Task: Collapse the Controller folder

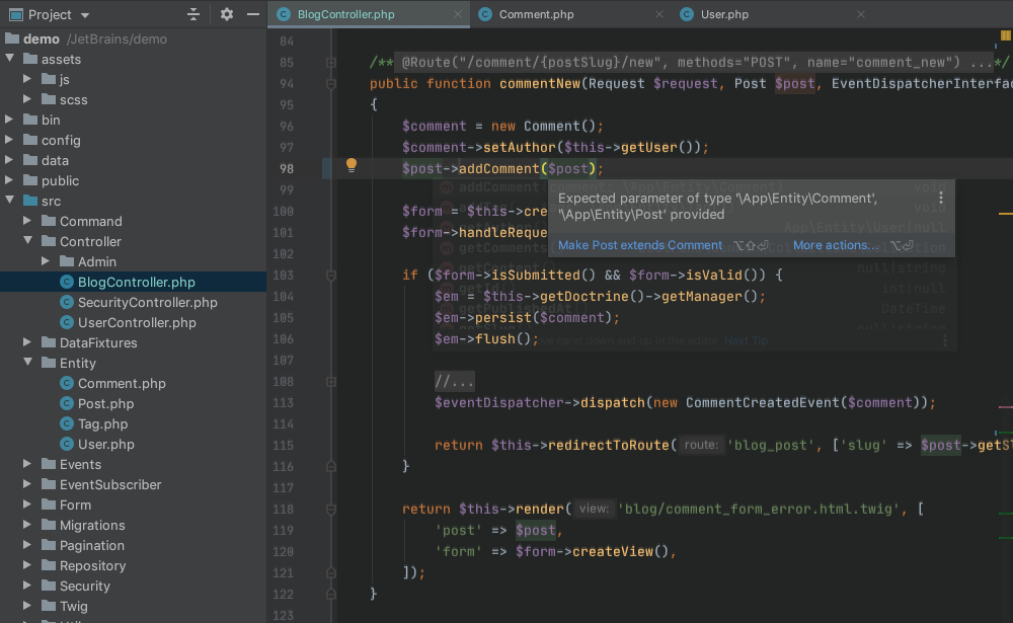Action: pyautogui.click(x=29, y=241)
